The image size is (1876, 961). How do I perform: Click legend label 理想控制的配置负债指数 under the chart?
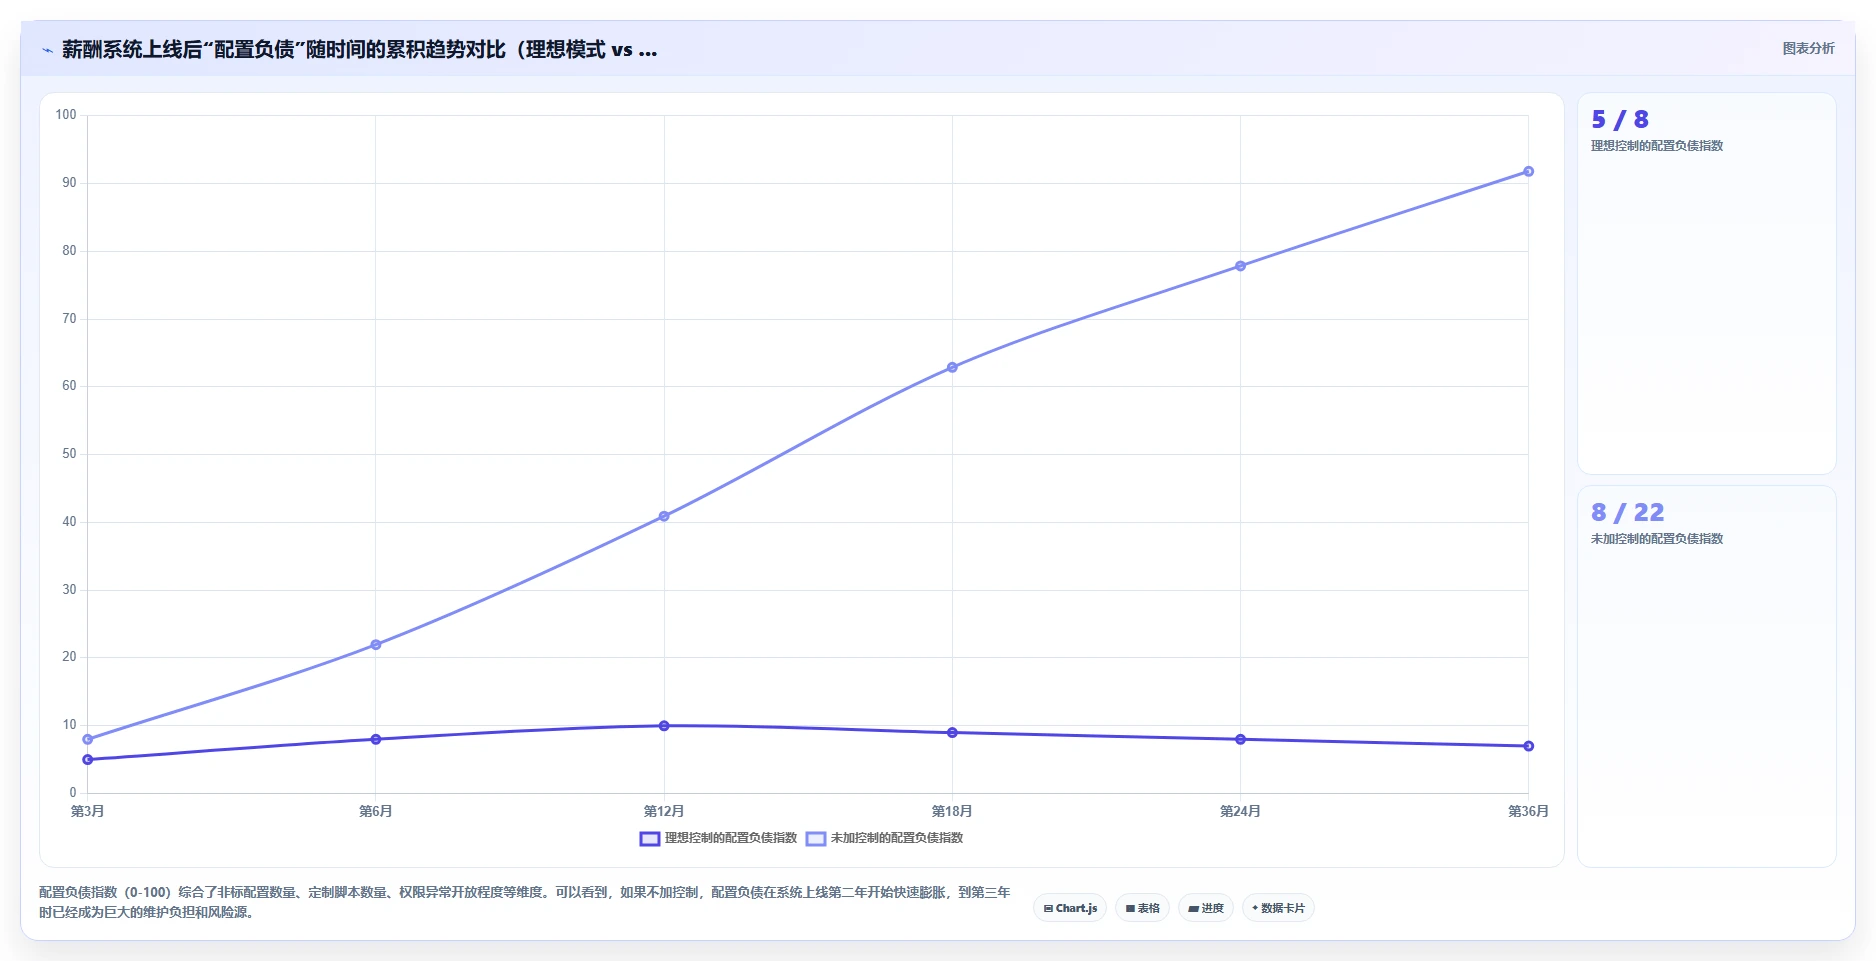(x=731, y=838)
